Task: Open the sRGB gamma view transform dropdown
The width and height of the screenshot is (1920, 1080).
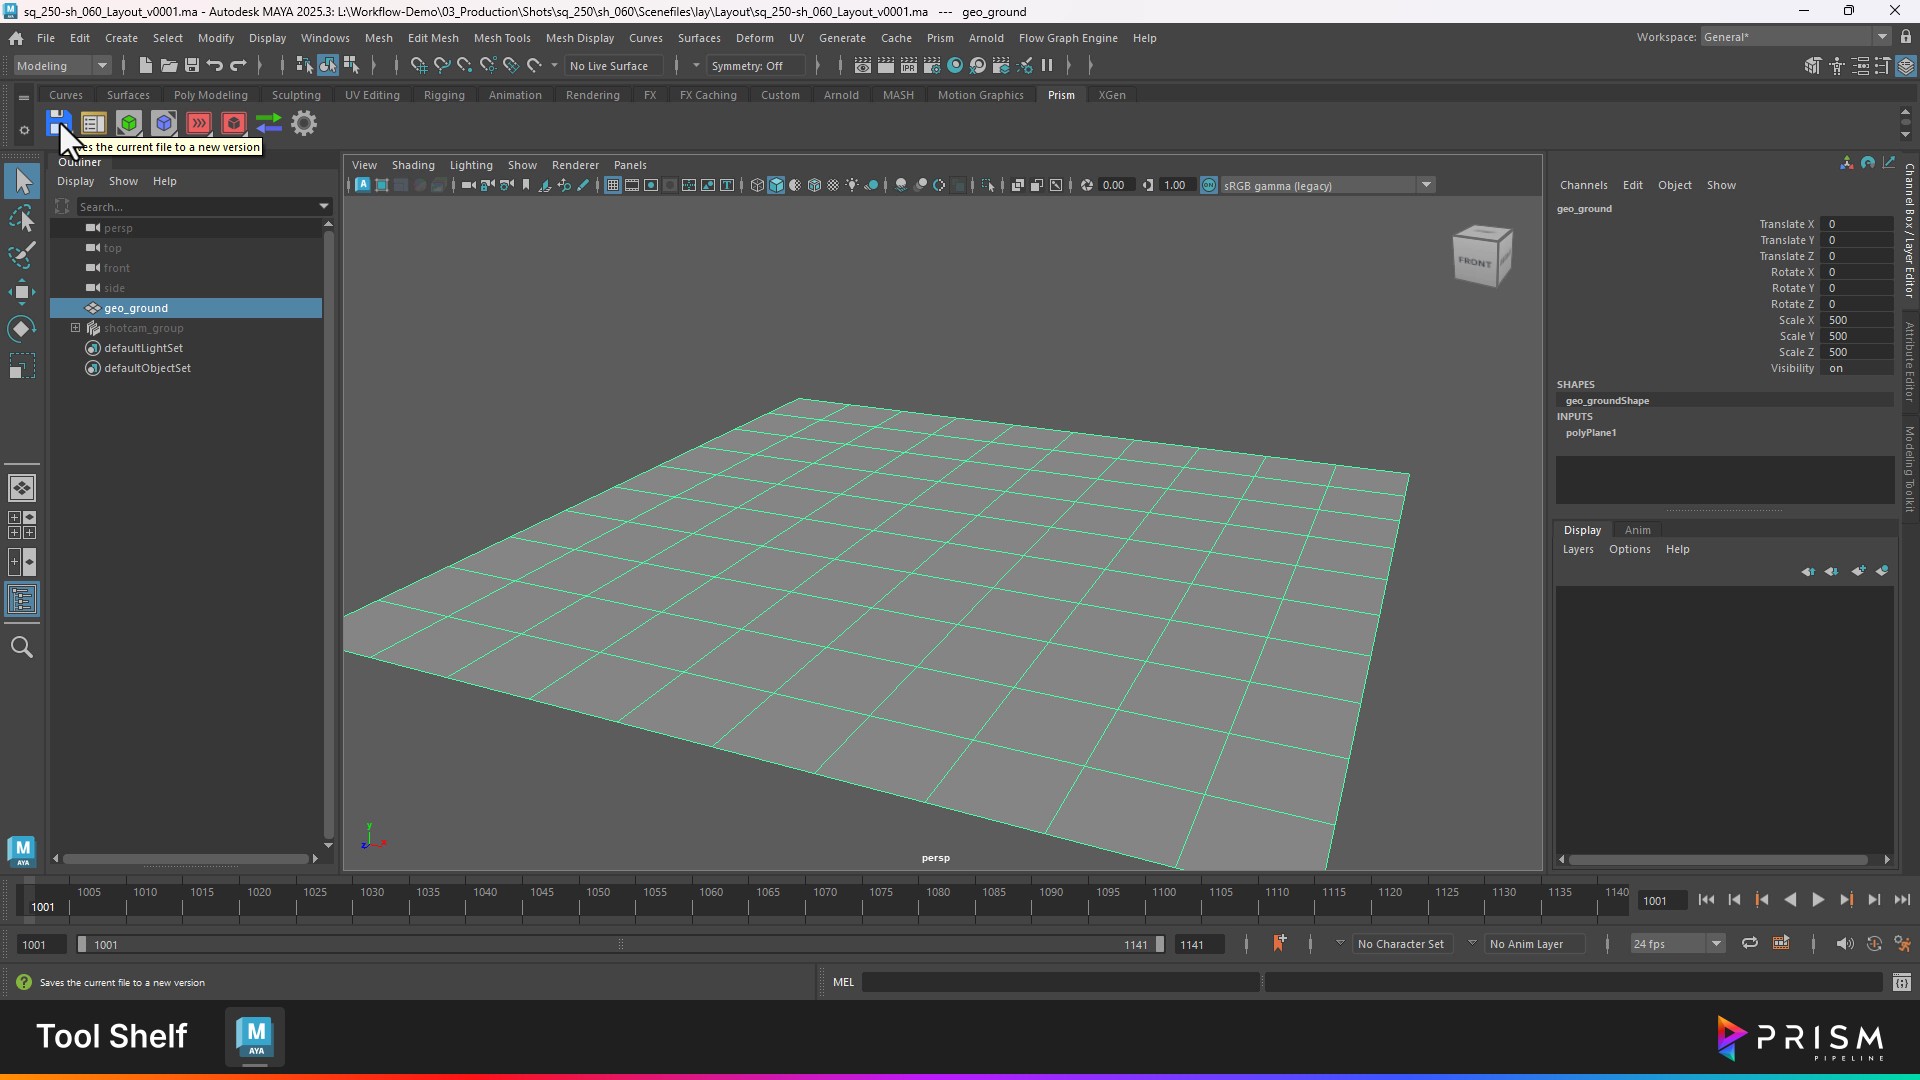Action: click(x=1427, y=185)
